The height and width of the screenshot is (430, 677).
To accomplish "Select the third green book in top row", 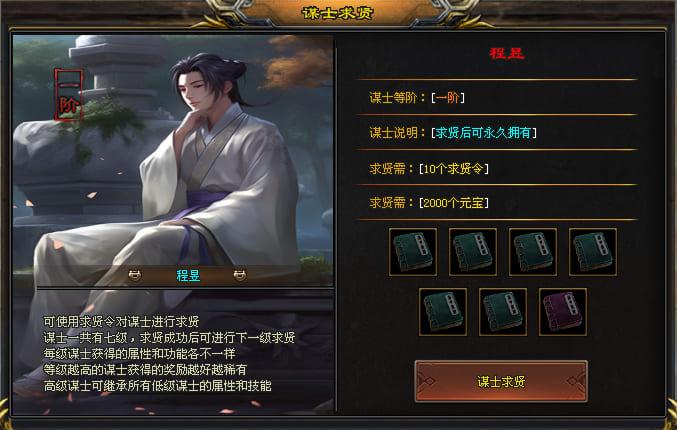I will click(x=533, y=252).
